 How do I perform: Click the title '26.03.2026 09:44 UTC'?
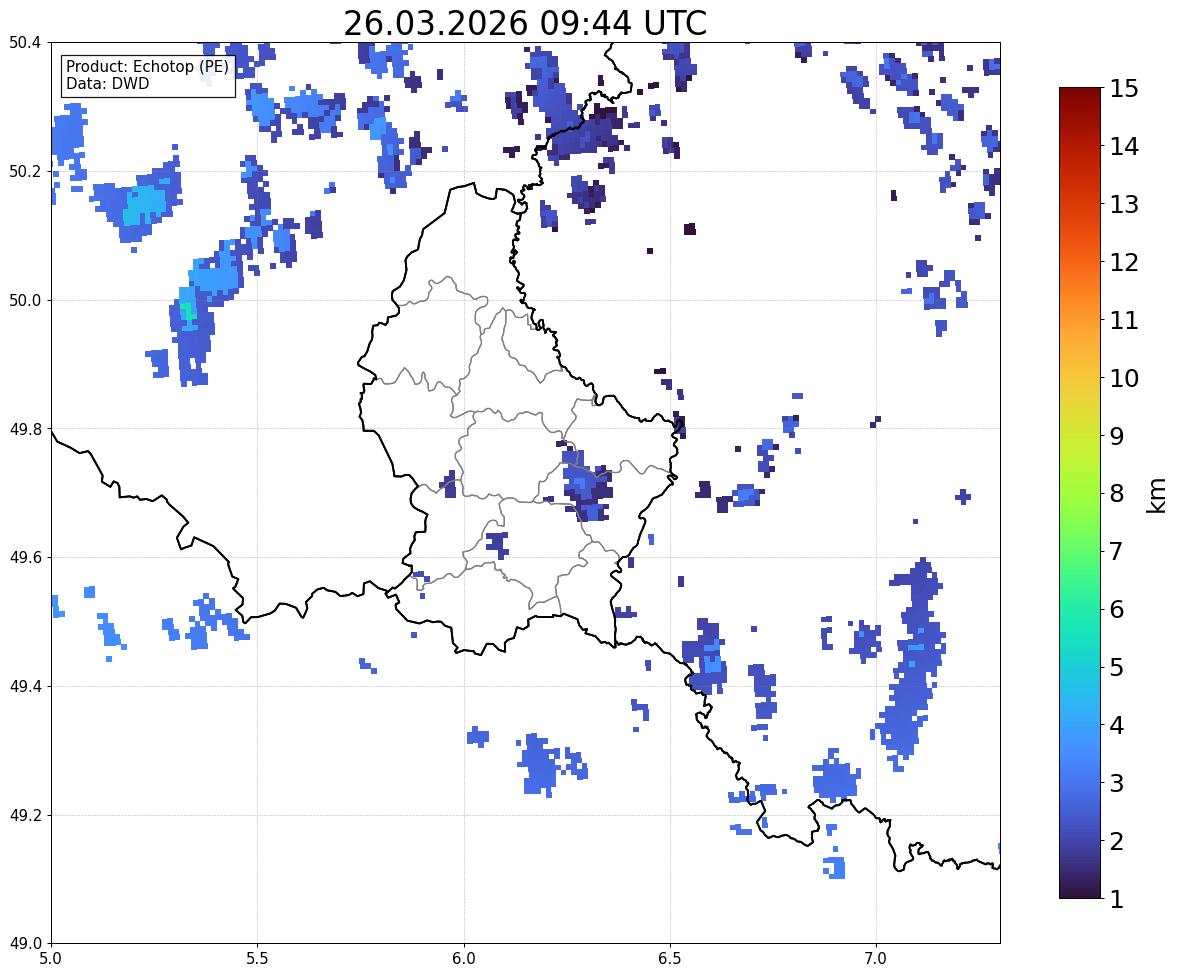pyautogui.click(x=525, y=23)
